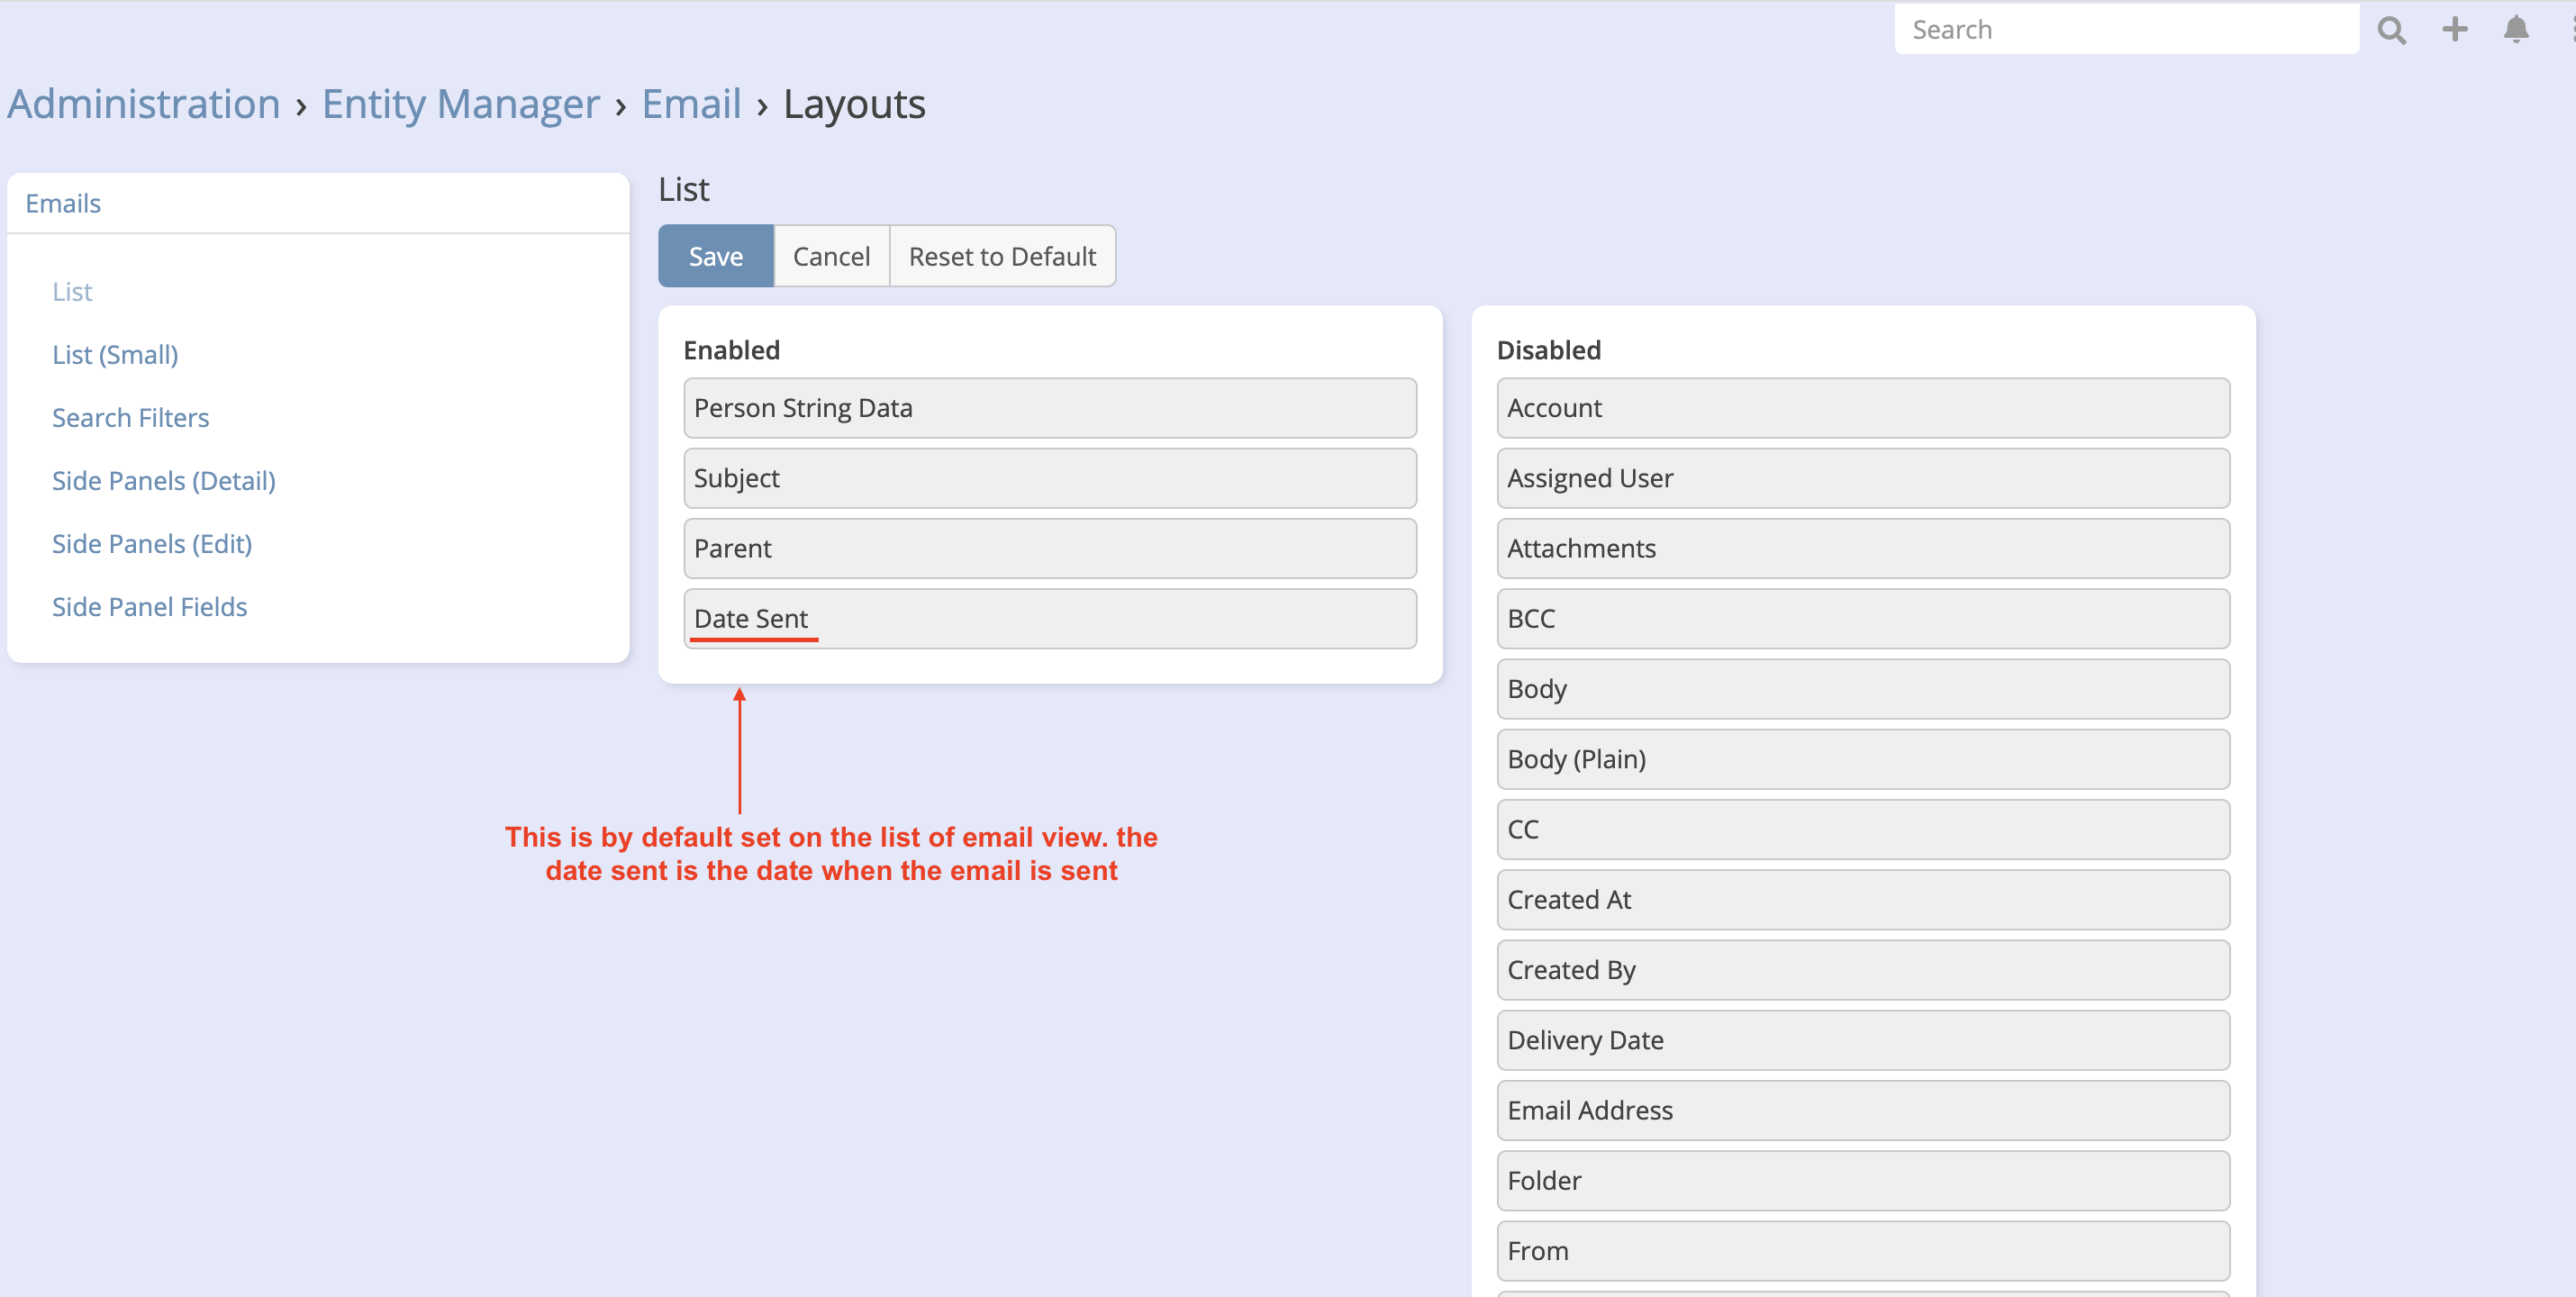
Task: Click Reset to Default button
Action: pyautogui.click(x=1002, y=256)
